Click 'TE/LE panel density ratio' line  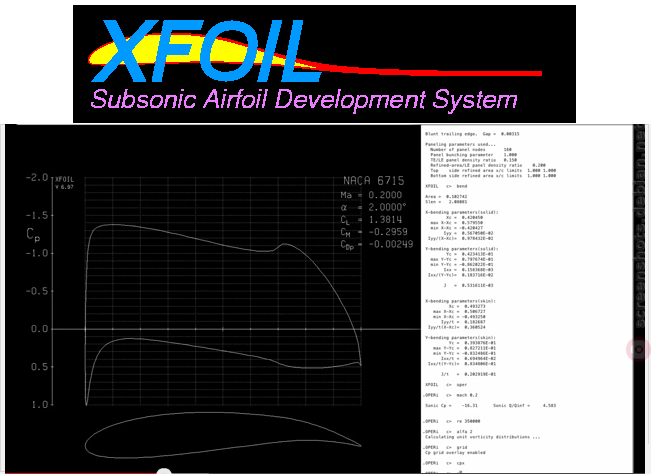[x=473, y=160]
